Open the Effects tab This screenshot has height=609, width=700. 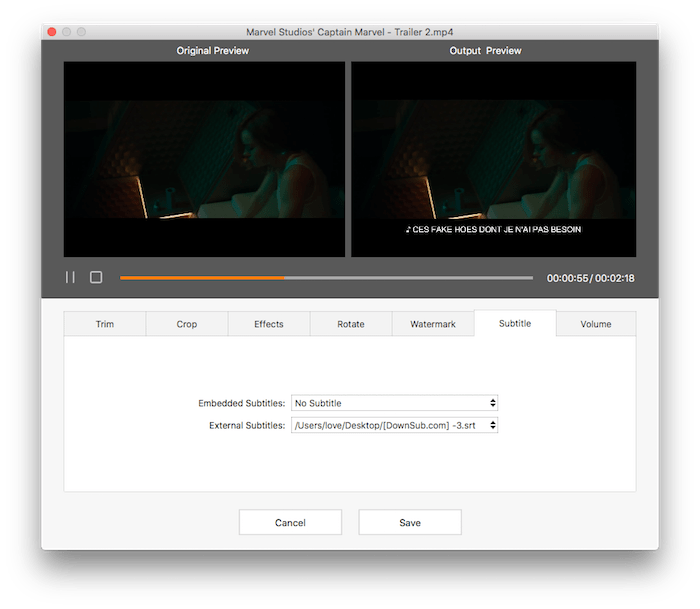click(x=269, y=324)
